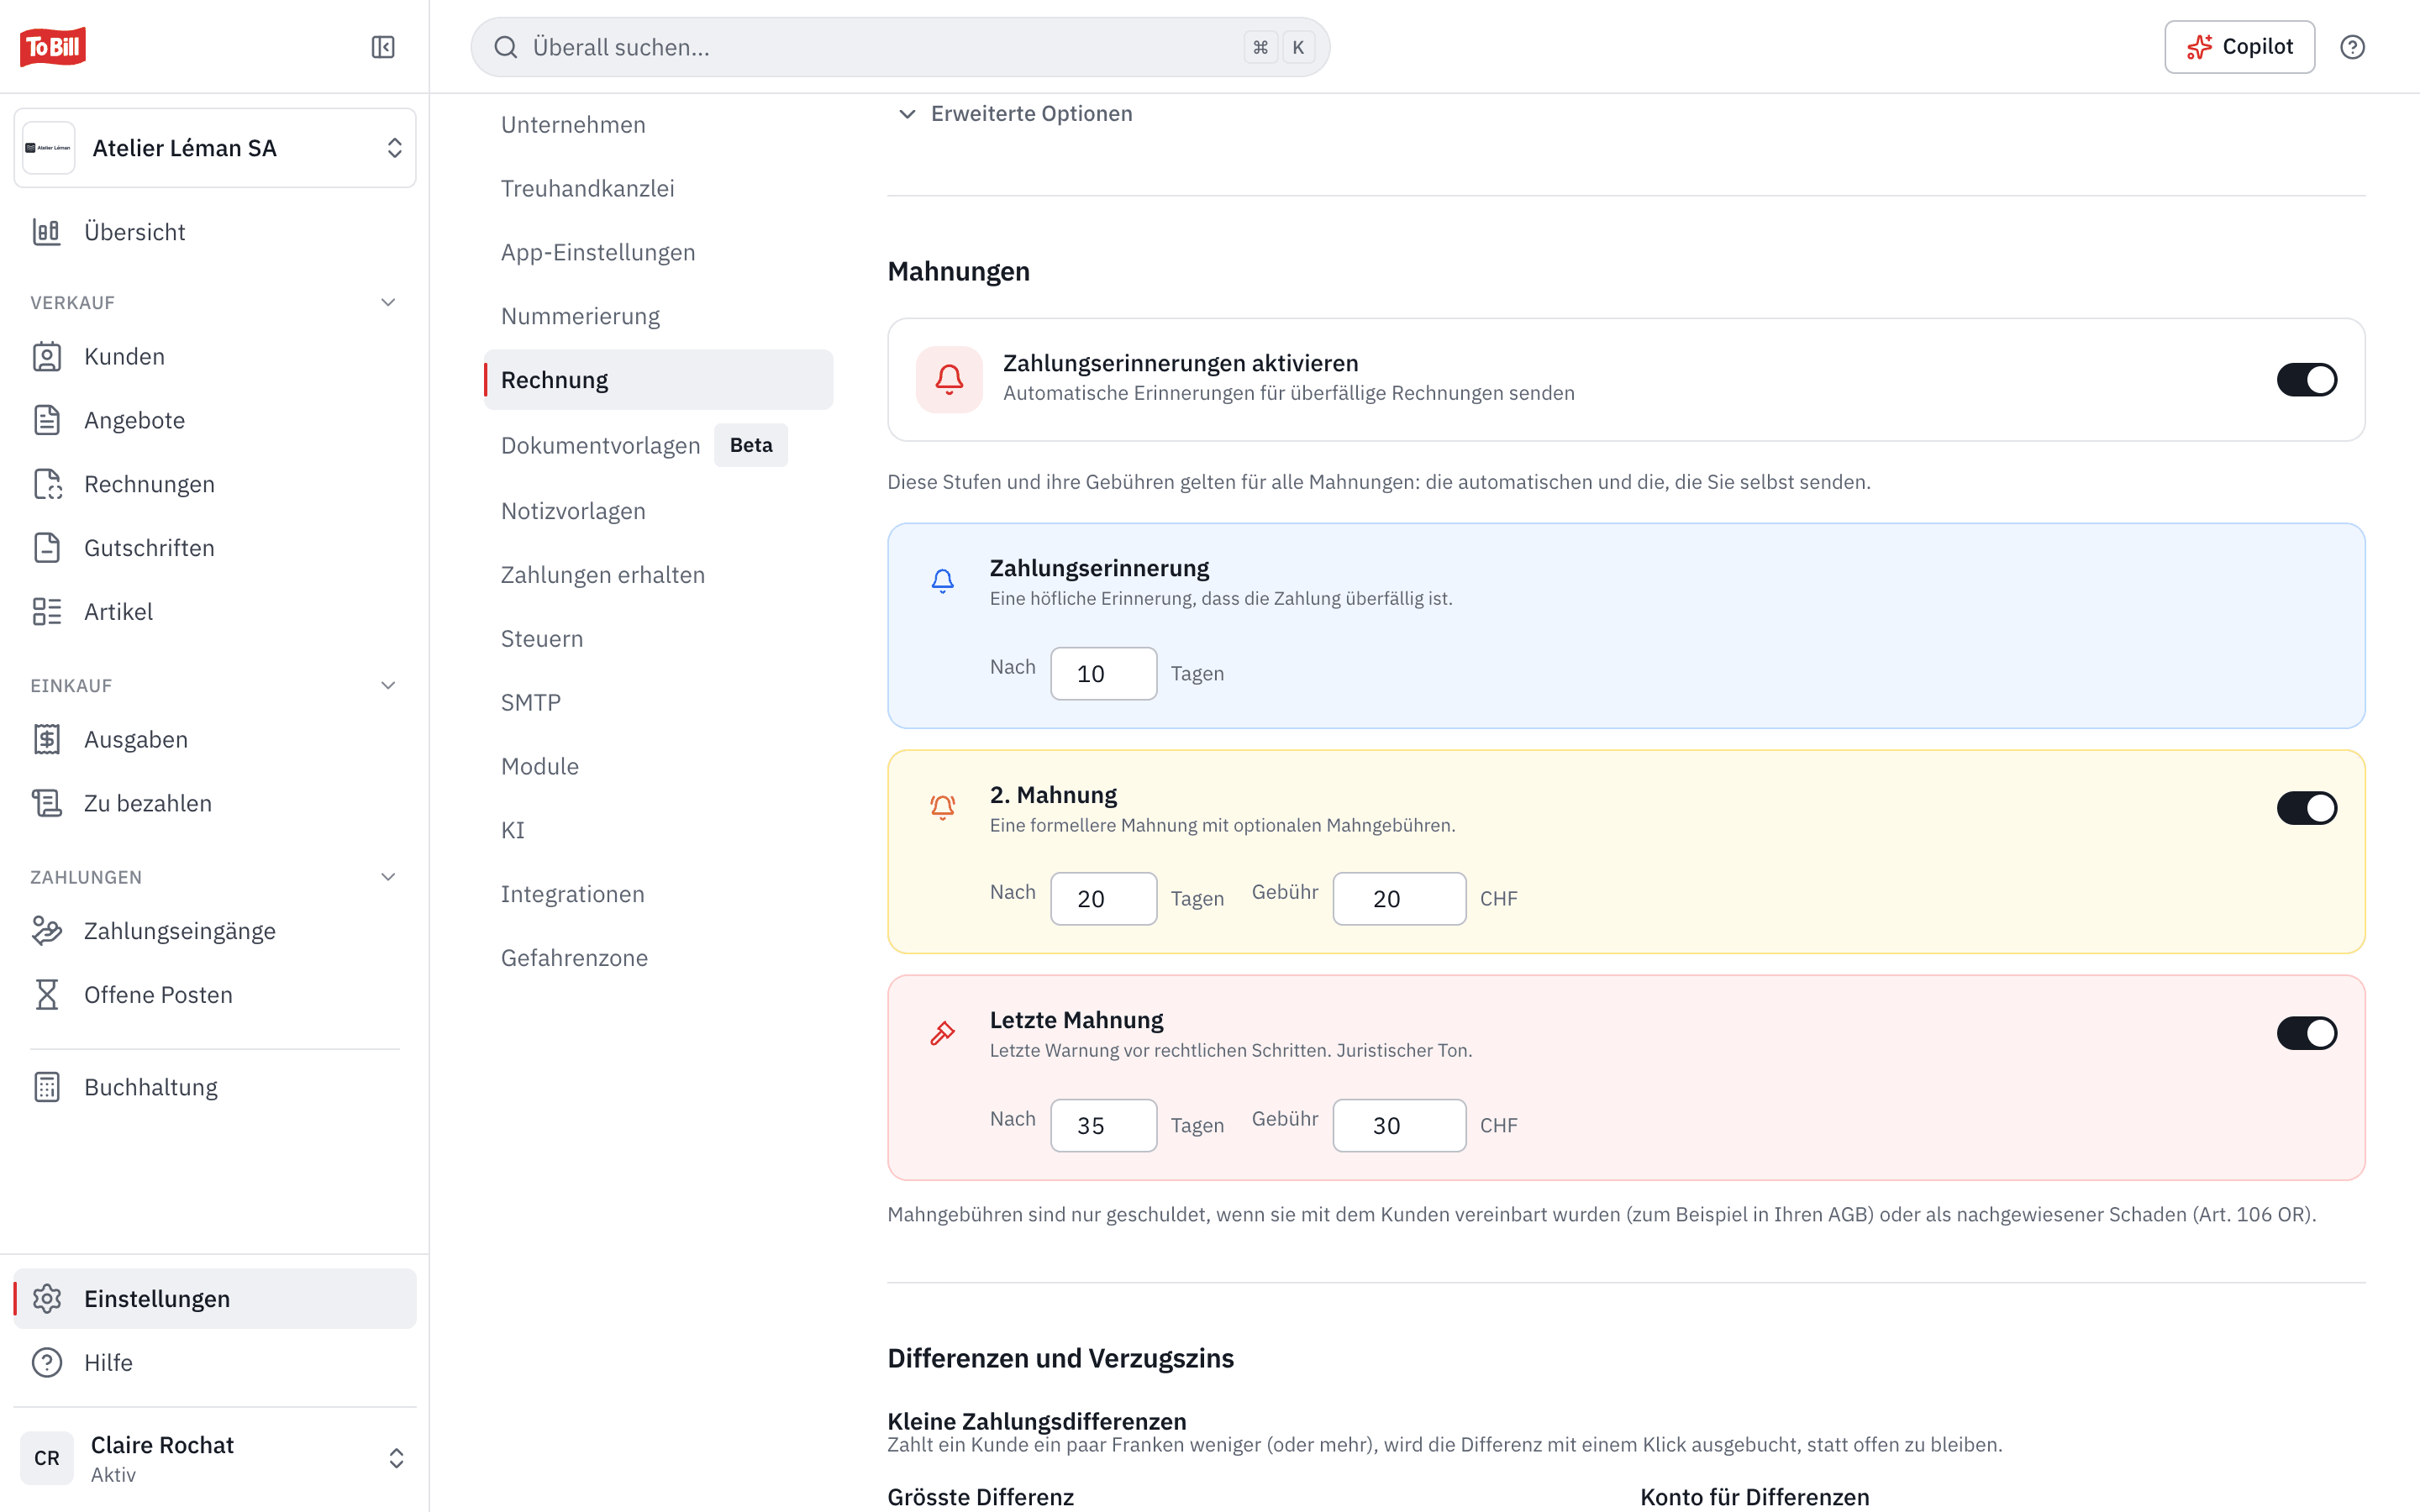Focus the Letzte Mahnung Gebühr field
The height and width of the screenshot is (1512, 2420).
tap(1399, 1125)
